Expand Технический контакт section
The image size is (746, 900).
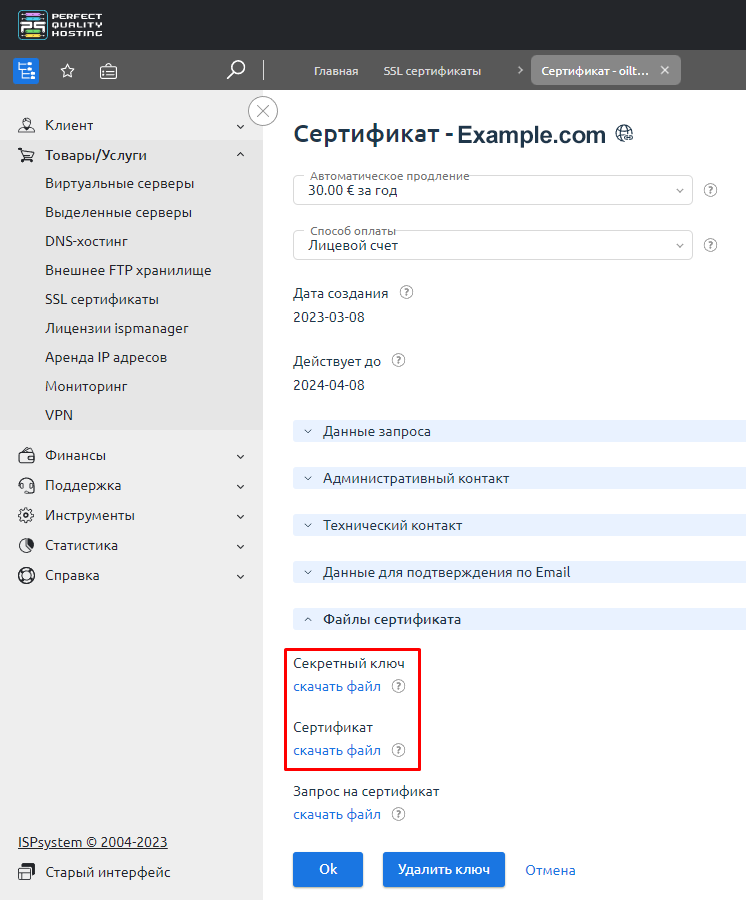pos(519,525)
